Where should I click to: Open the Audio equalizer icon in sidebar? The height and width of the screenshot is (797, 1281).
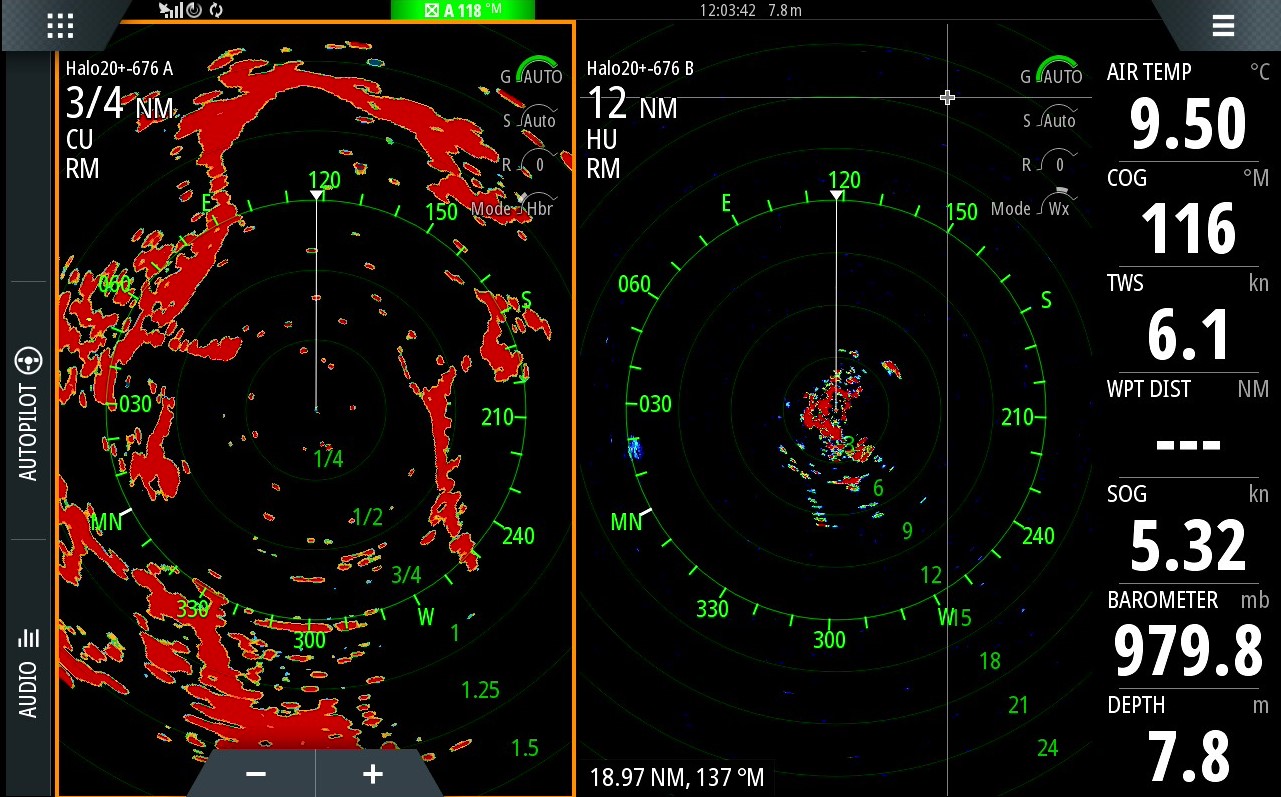(29, 638)
